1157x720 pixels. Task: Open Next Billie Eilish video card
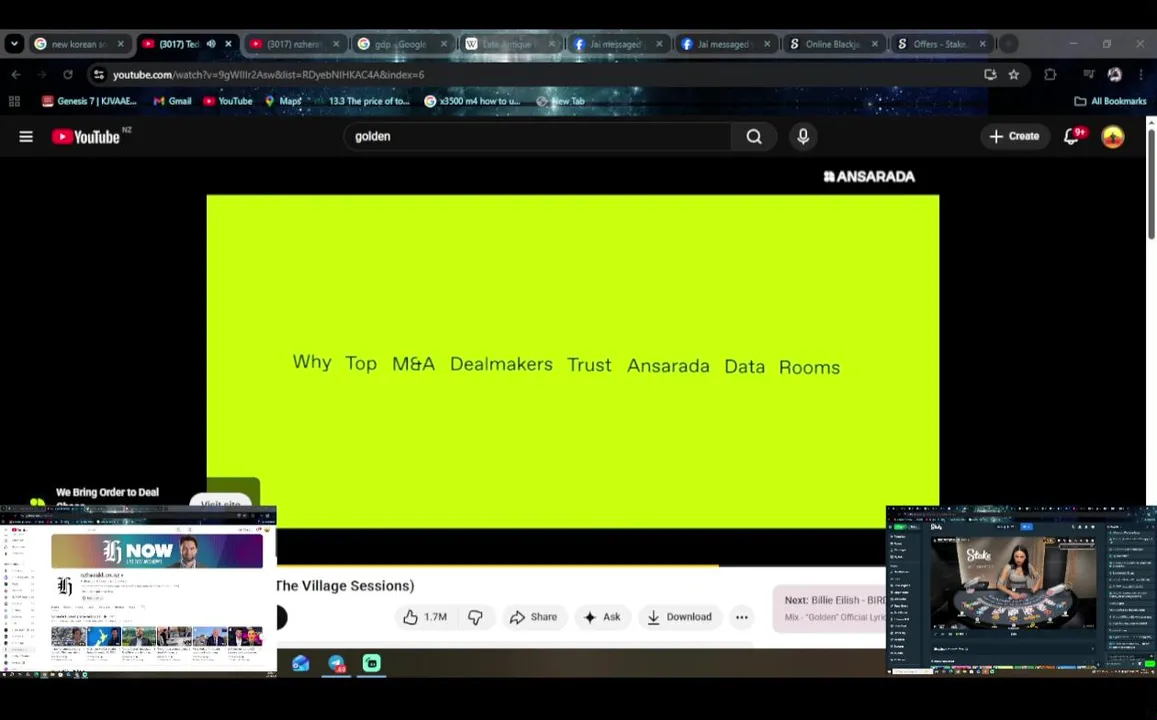coord(830,609)
